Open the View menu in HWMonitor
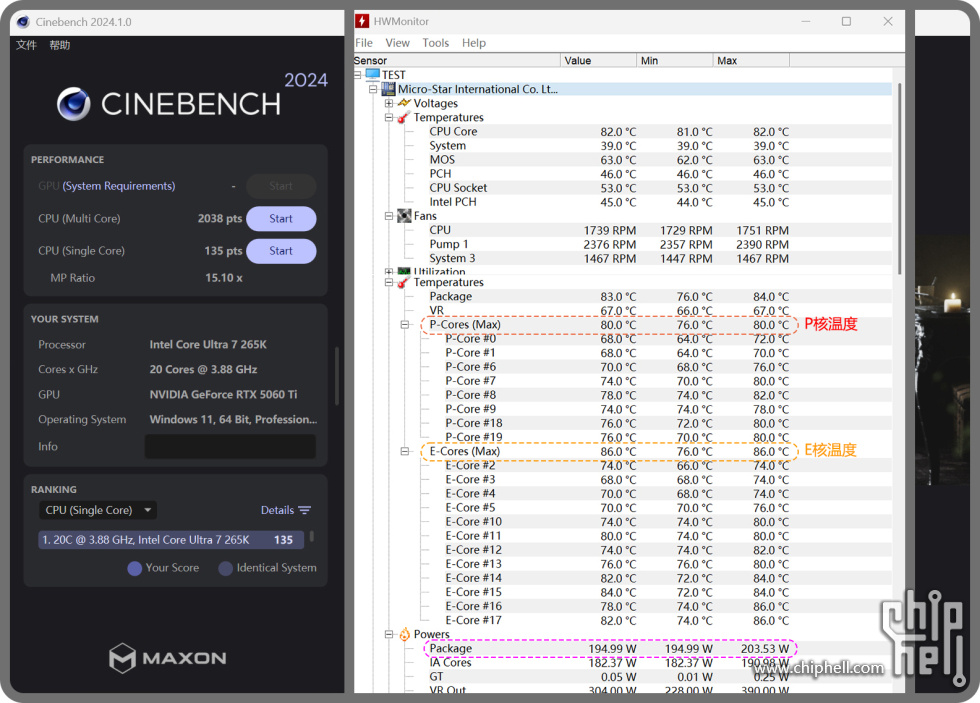Image resolution: width=980 pixels, height=703 pixels. pyautogui.click(x=398, y=42)
